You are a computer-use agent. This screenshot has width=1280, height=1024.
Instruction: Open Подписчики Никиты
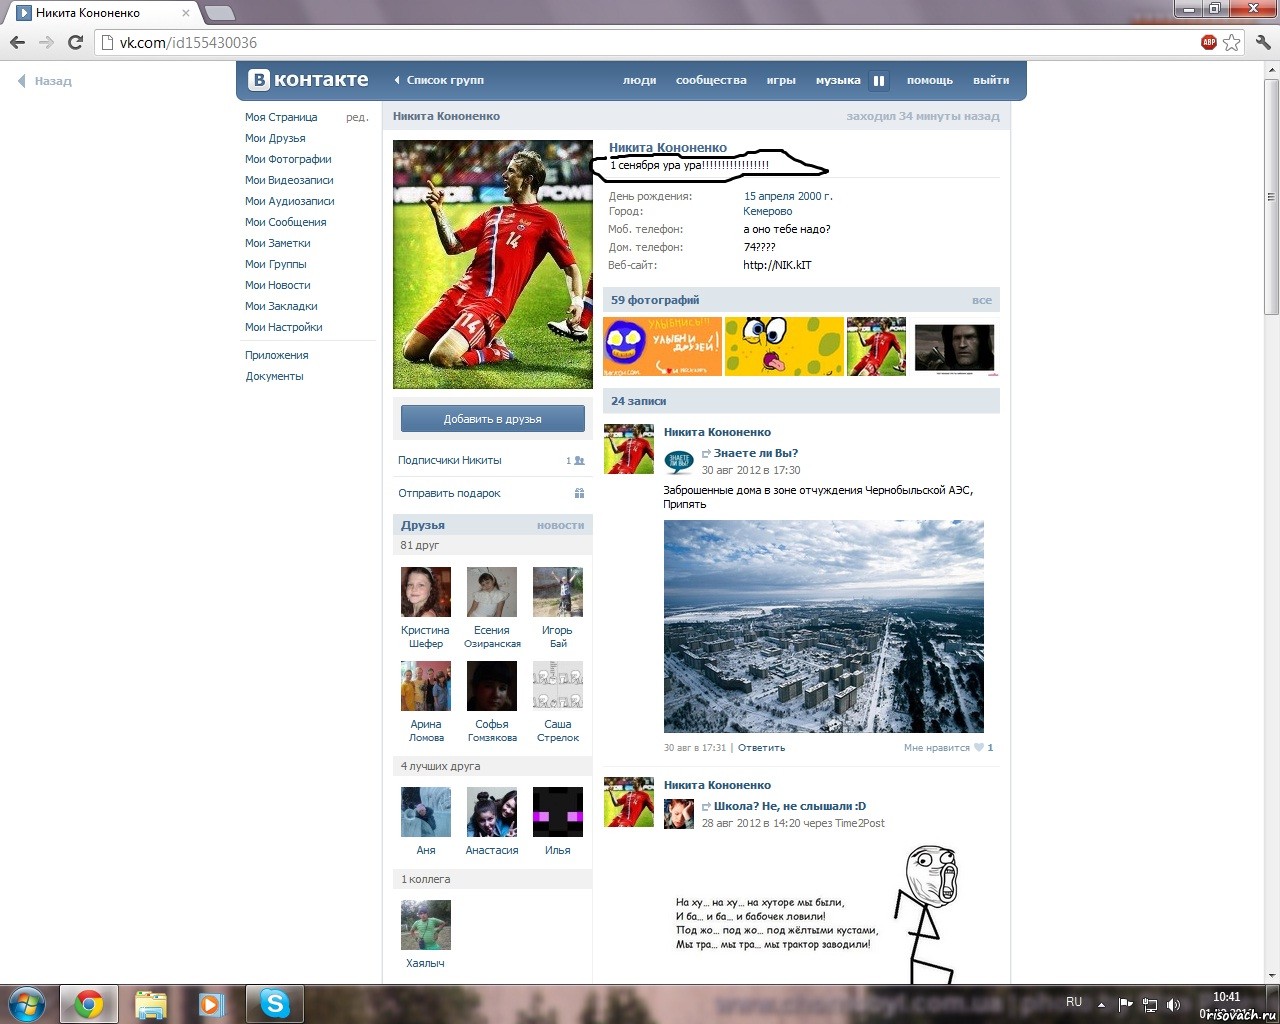450,460
